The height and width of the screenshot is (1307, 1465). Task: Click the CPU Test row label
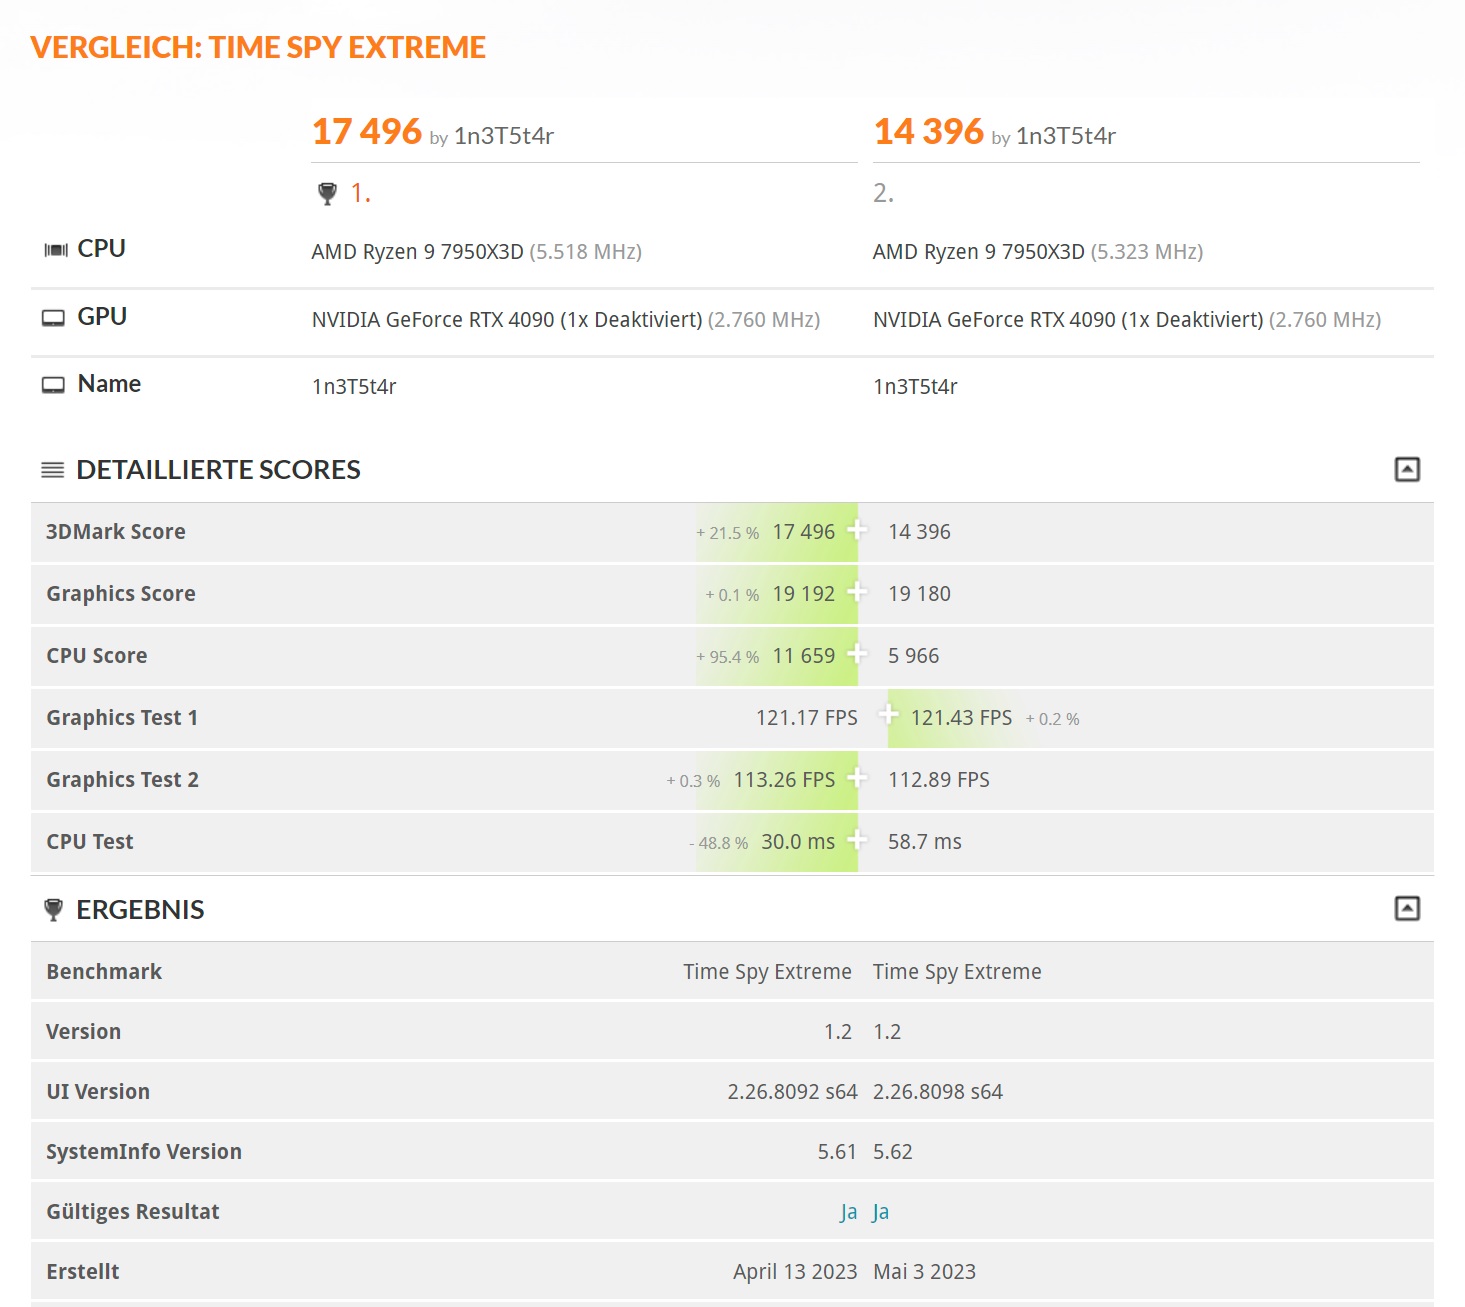90,842
